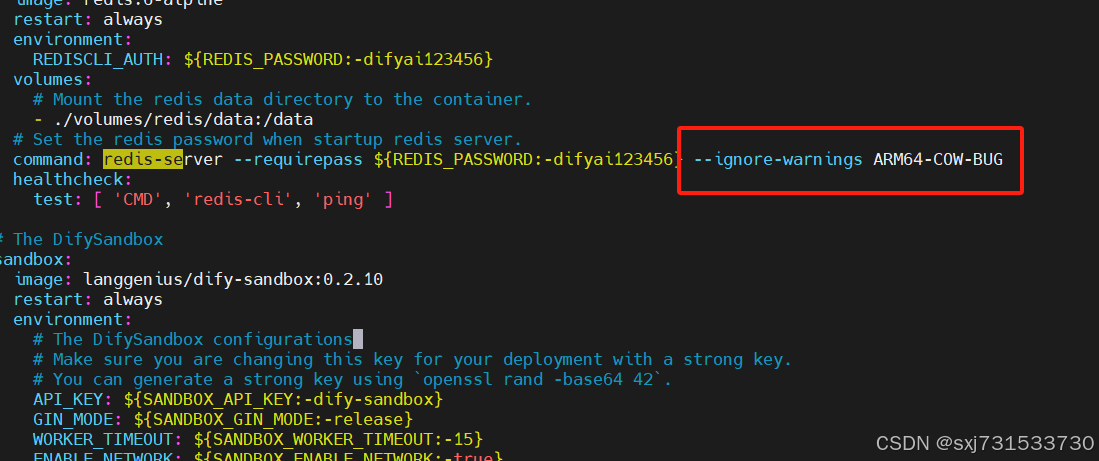
Task: Click the text cursor block after configurations
Action: point(358,340)
